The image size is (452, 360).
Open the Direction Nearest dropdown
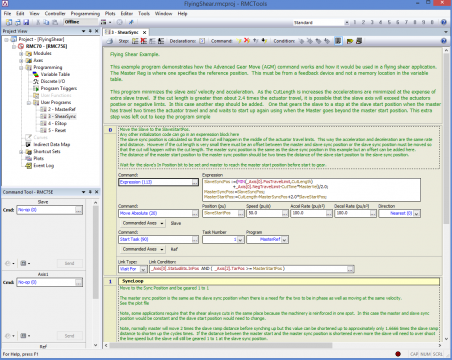click(x=417, y=213)
